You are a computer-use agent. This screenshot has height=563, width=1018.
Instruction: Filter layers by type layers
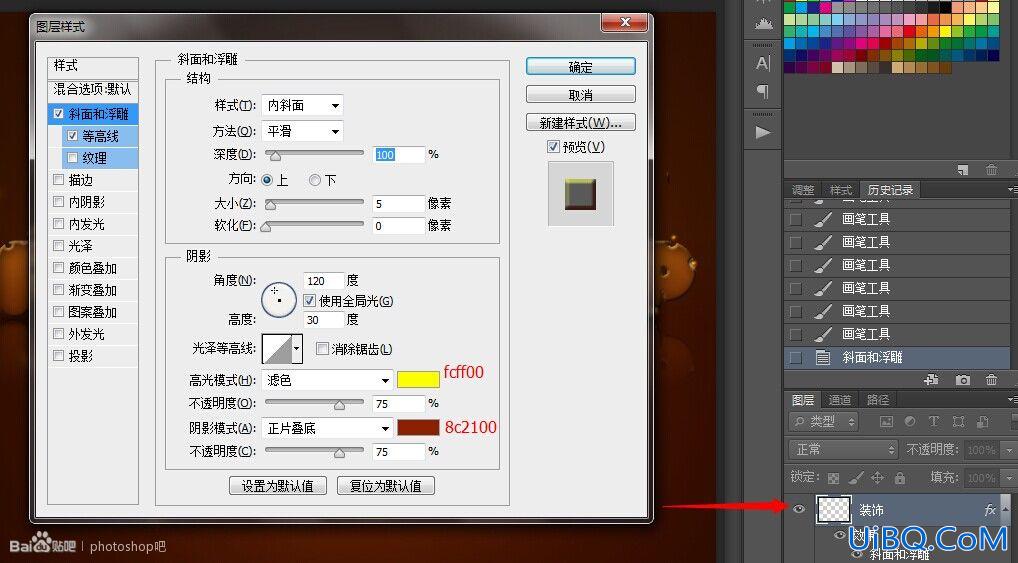coord(934,421)
